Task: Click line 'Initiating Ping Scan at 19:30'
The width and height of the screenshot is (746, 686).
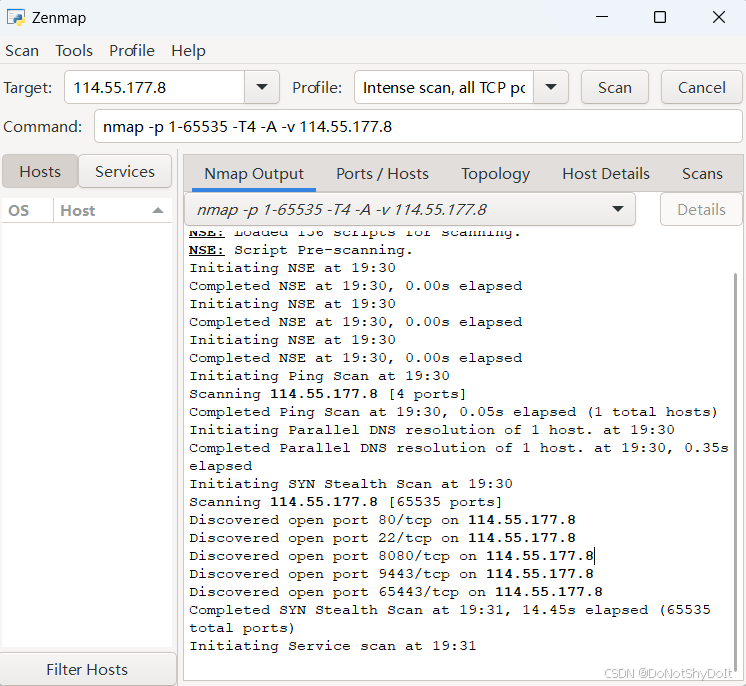Action: tap(319, 376)
